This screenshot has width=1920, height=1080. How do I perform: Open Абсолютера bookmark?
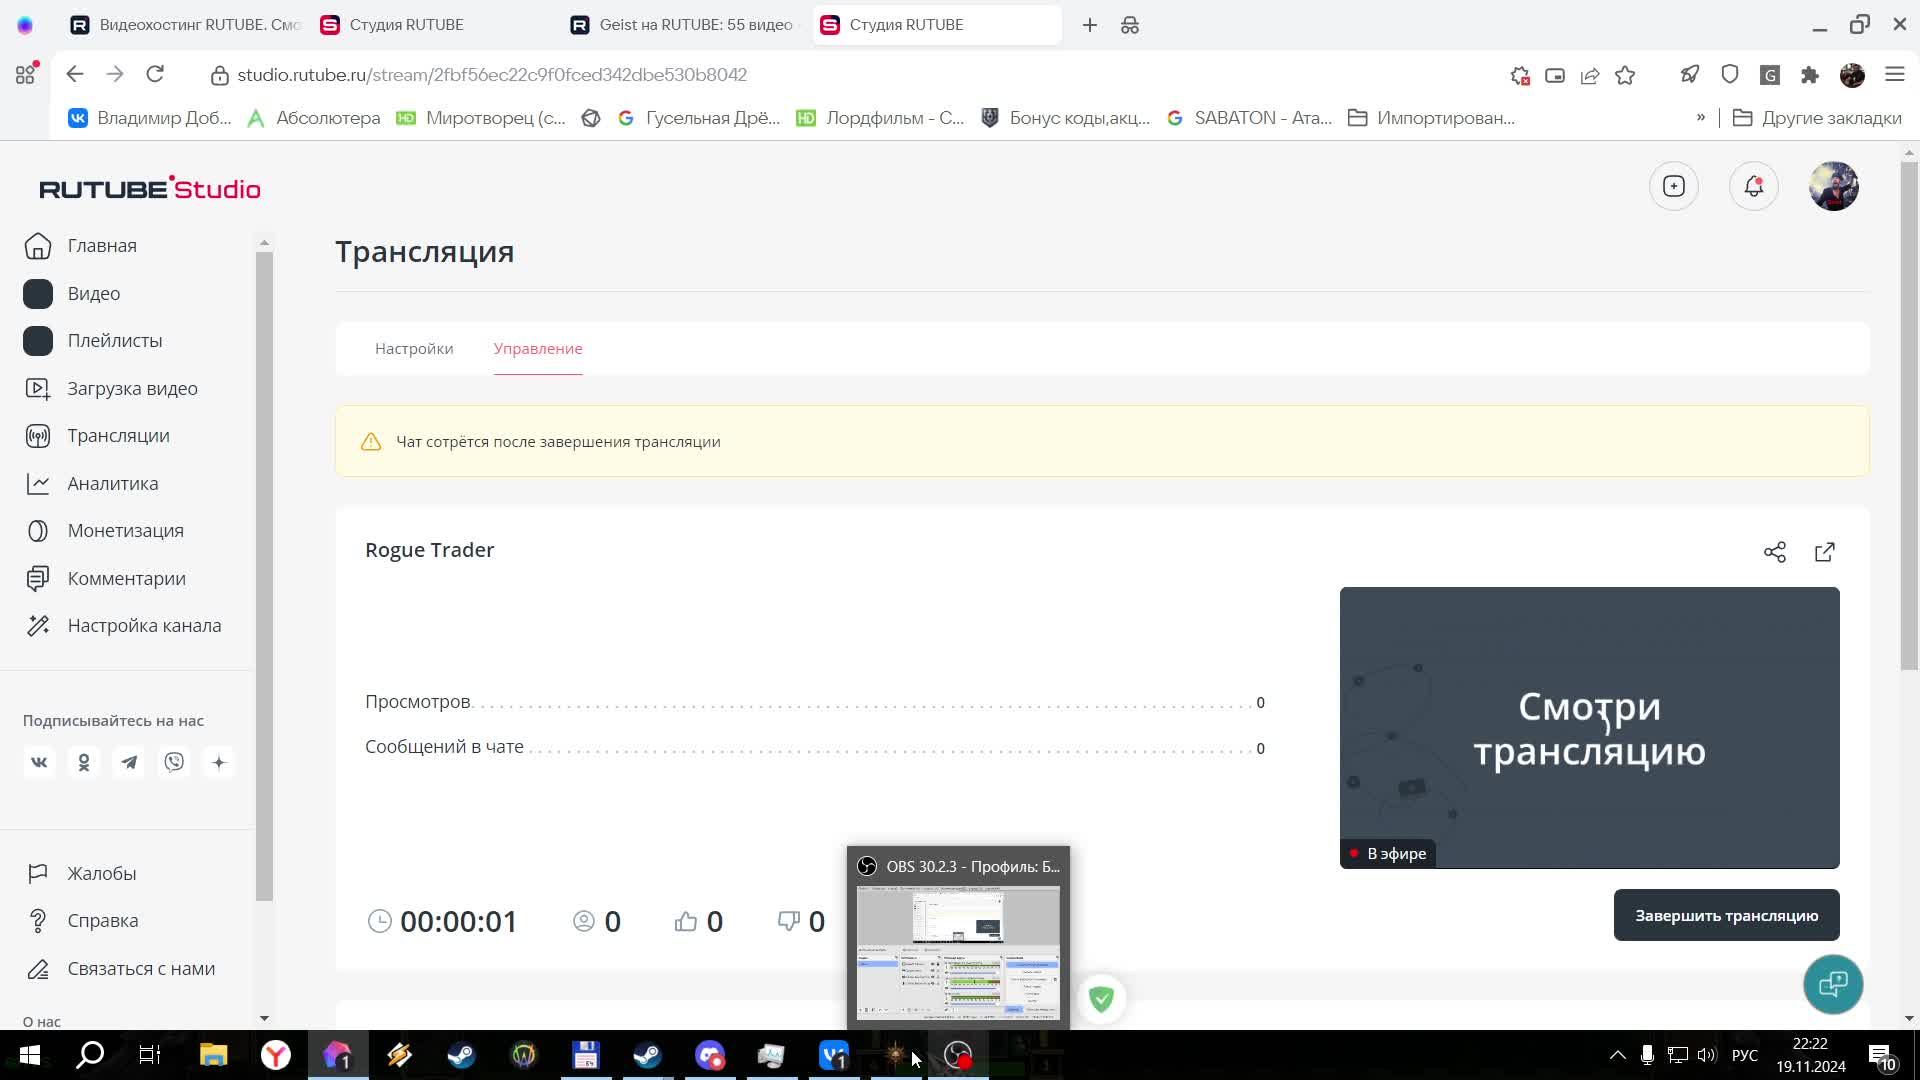click(x=315, y=118)
